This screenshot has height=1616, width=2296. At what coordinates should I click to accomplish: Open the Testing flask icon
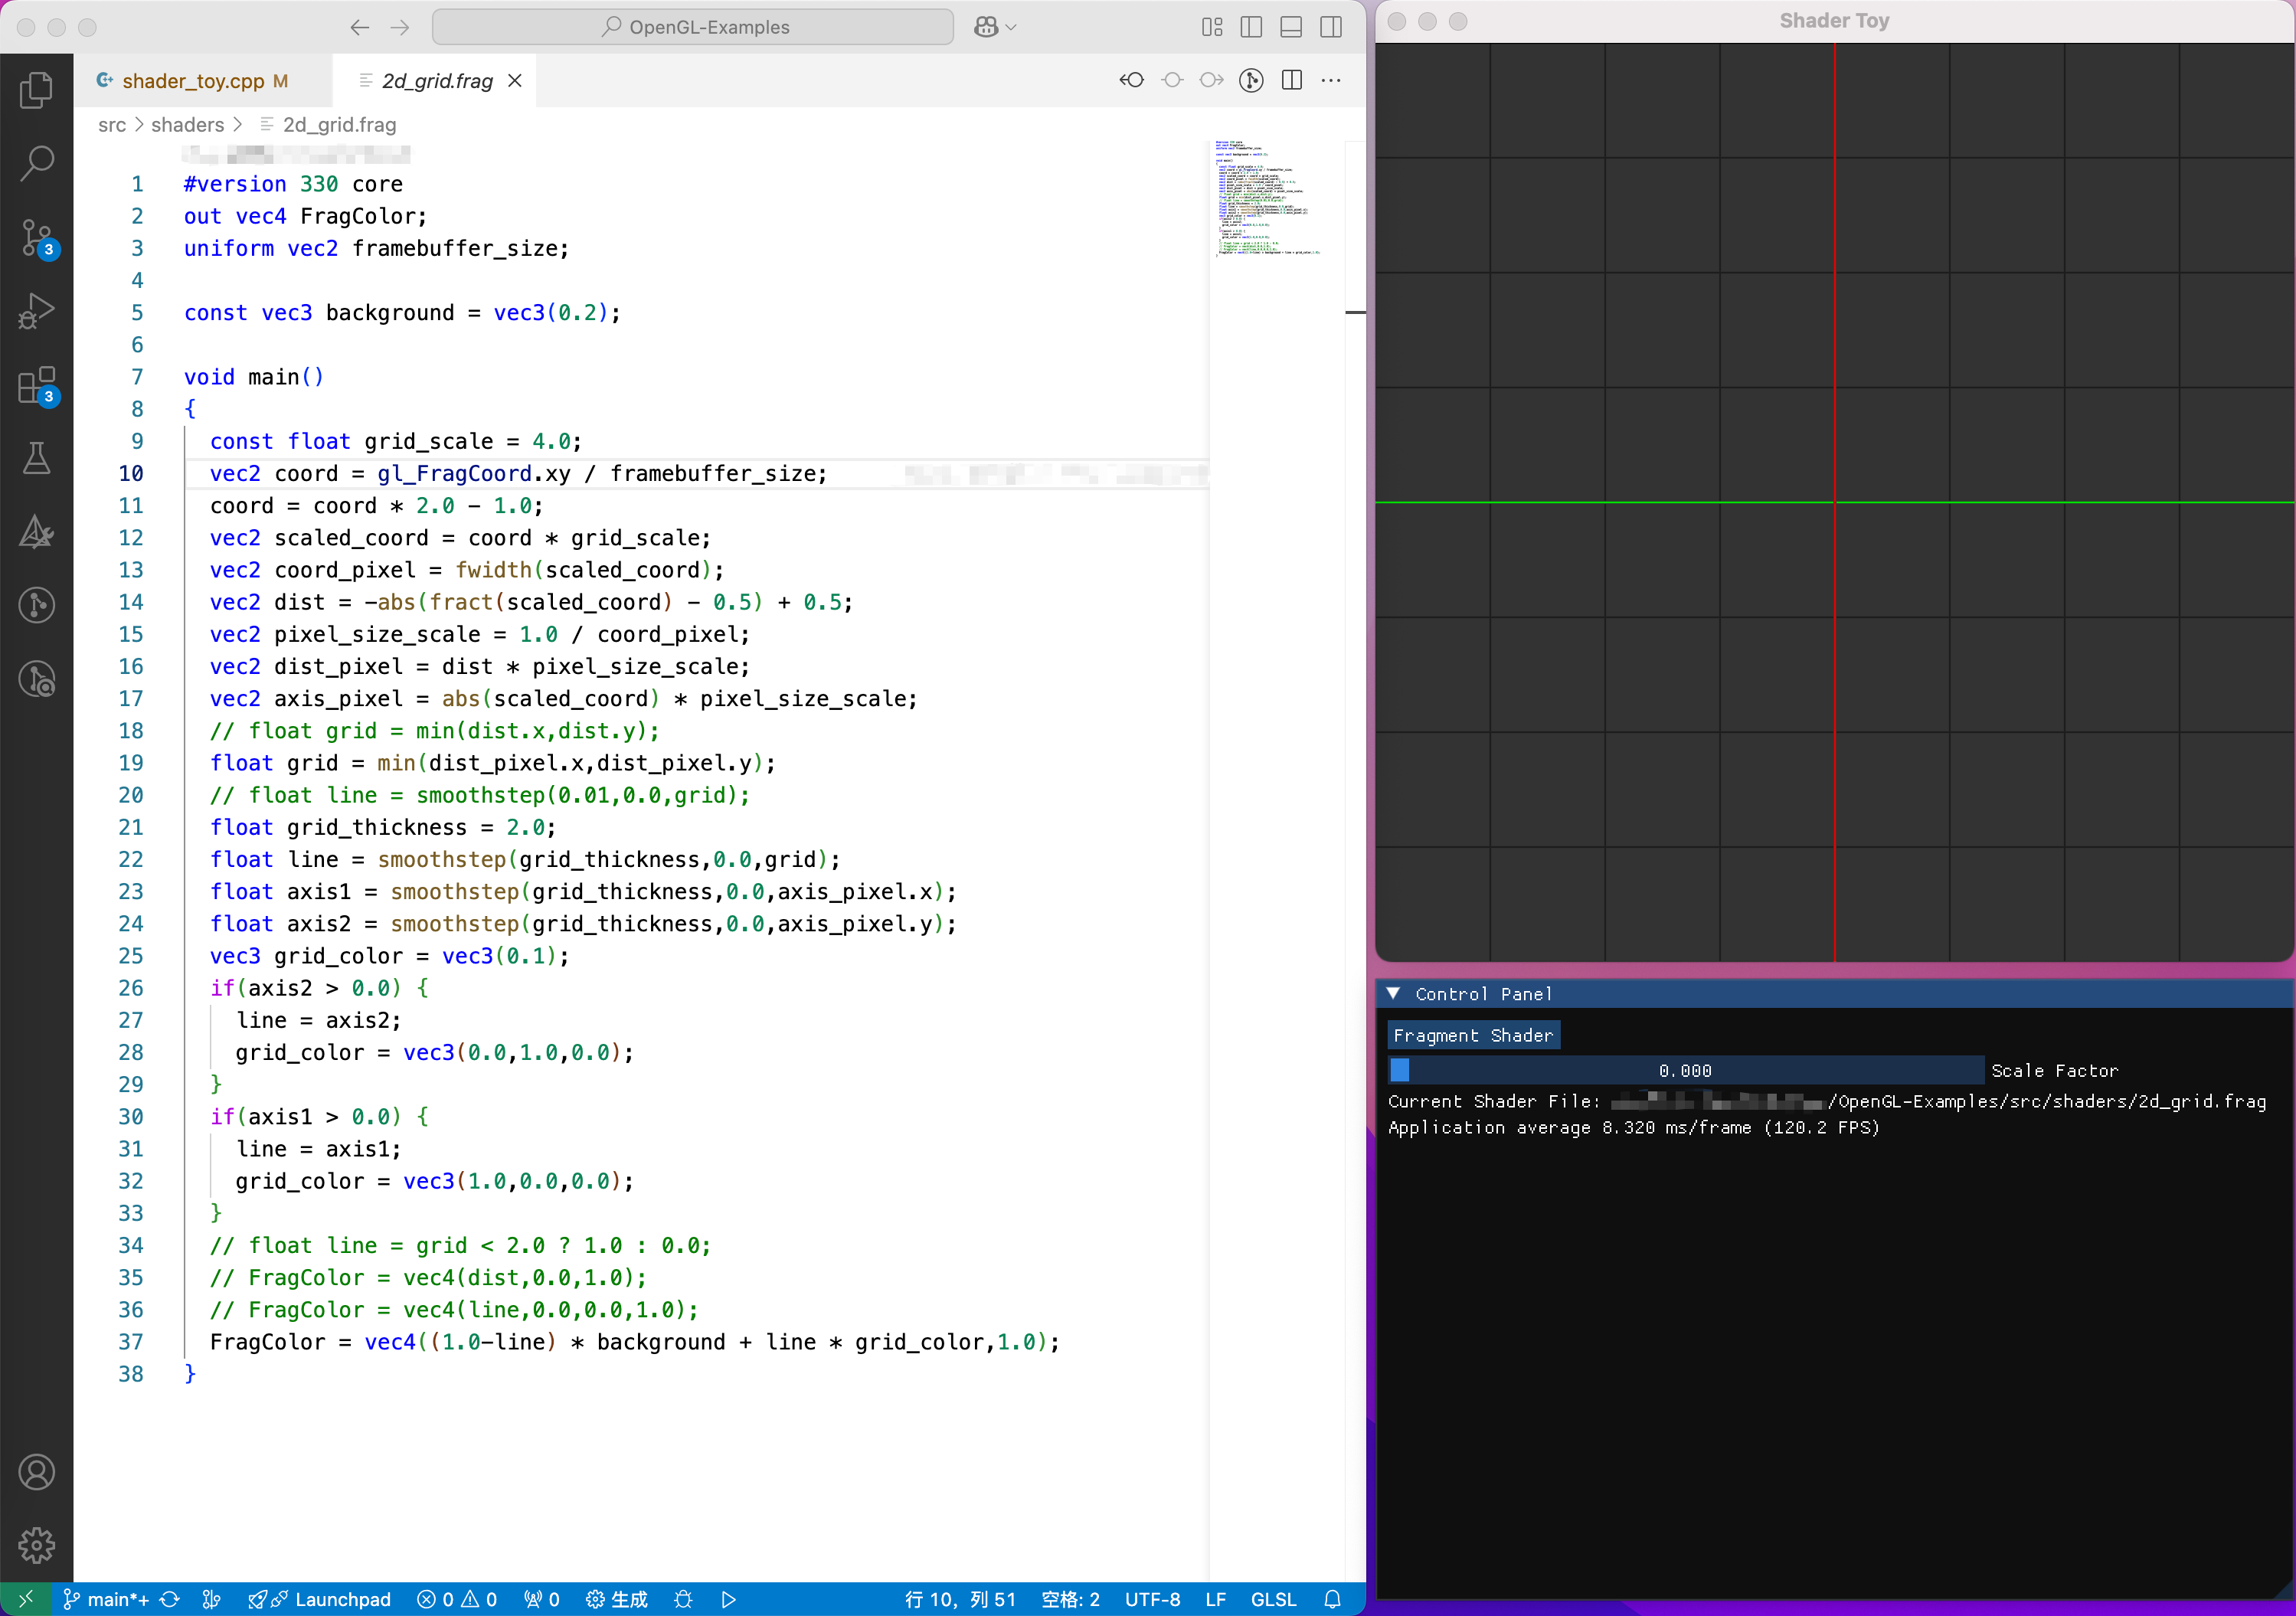point(36,458)
